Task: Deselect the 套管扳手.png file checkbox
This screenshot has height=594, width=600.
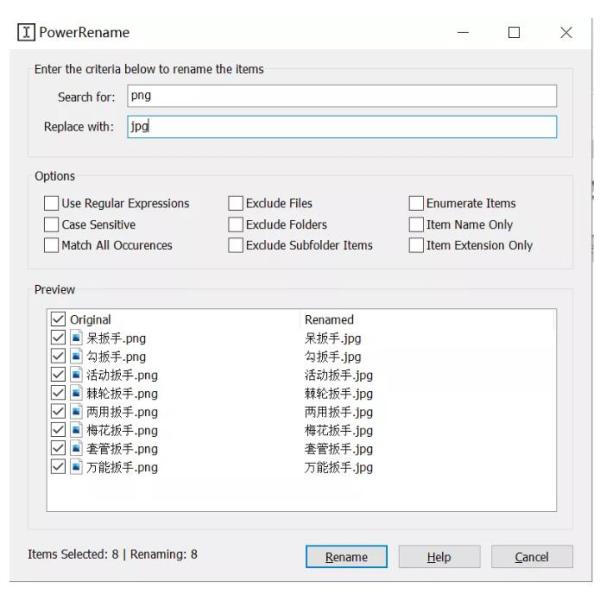Action: pos(58,449)
